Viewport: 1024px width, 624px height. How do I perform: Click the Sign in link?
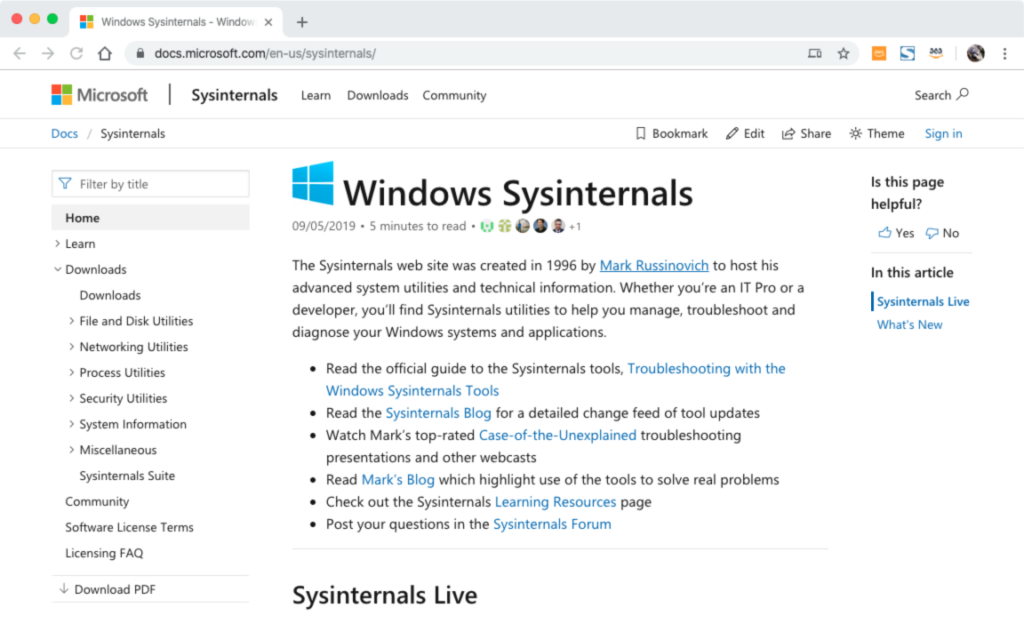click(943, 134)
